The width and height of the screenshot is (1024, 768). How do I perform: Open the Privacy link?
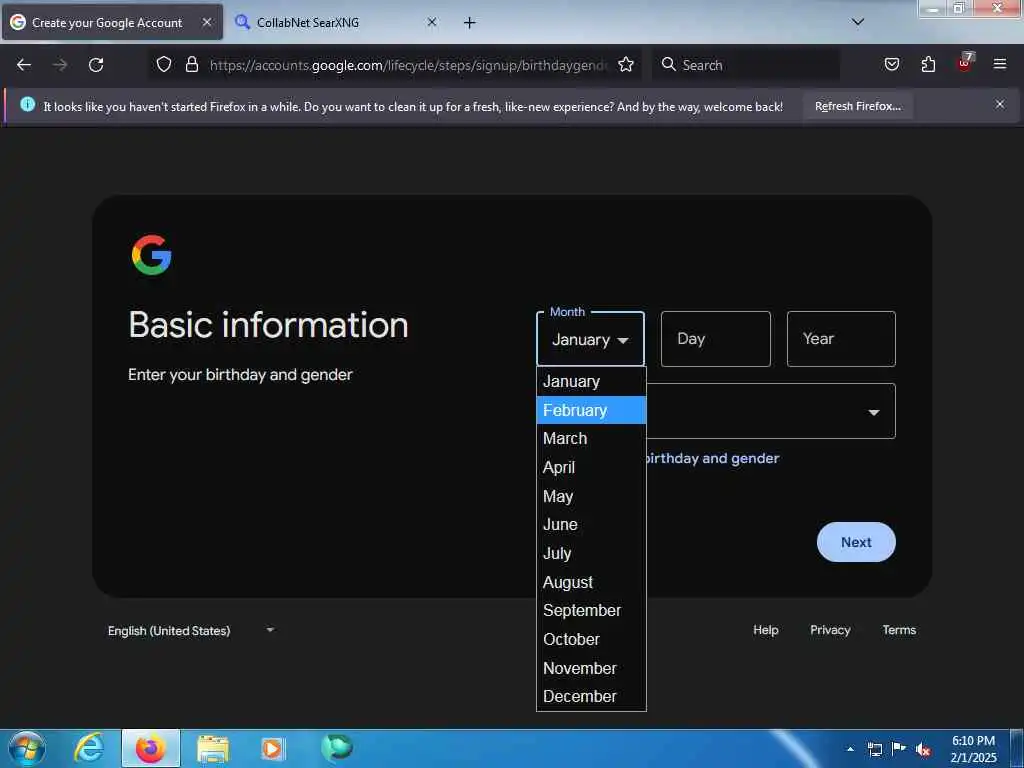pyautogui.click(x=830, y=630)
